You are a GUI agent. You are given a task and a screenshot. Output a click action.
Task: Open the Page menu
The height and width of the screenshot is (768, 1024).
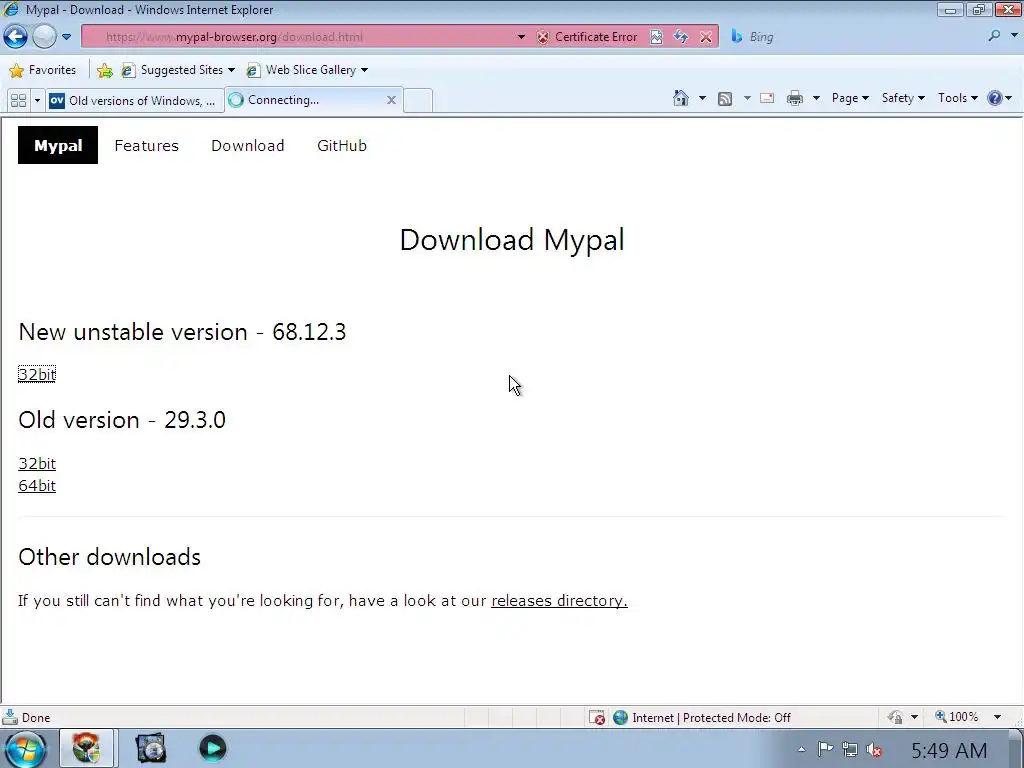click(850, 98)
